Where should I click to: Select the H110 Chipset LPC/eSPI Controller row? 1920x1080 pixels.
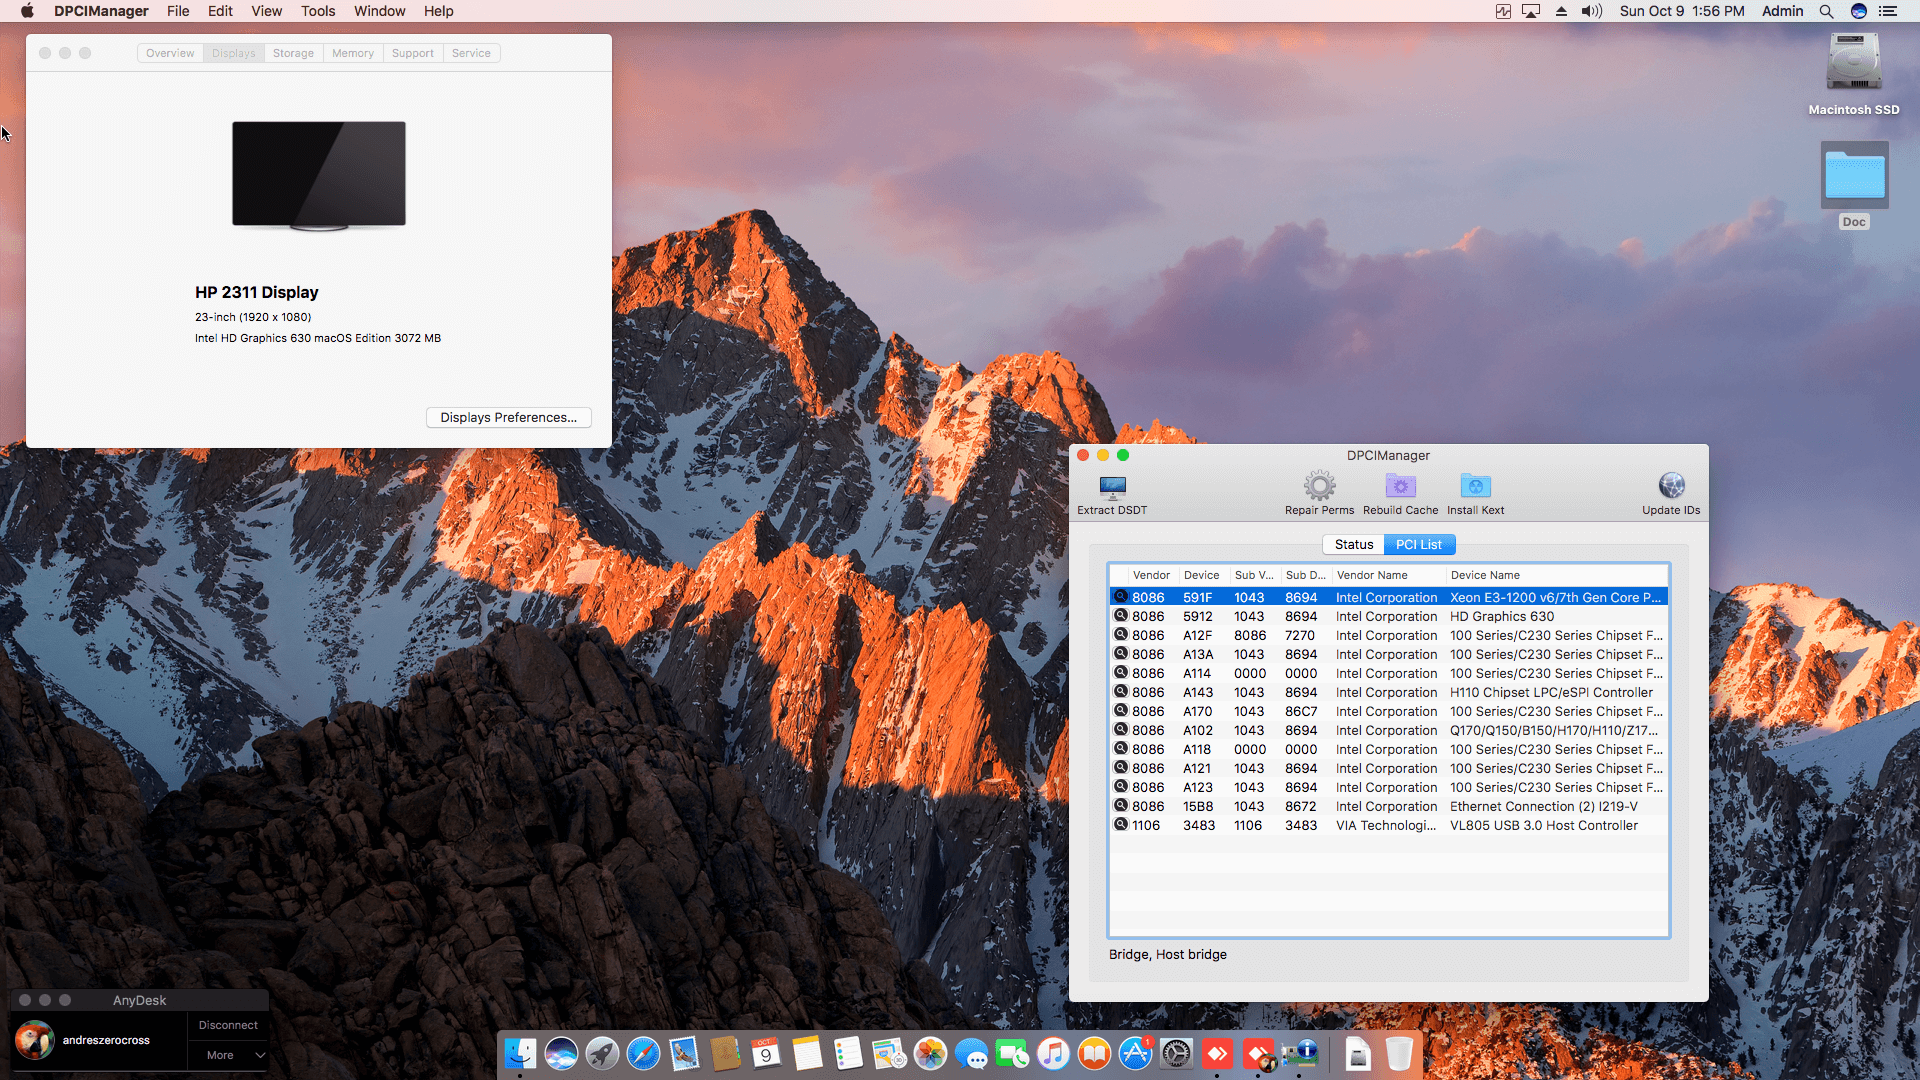coord(1388,692)
